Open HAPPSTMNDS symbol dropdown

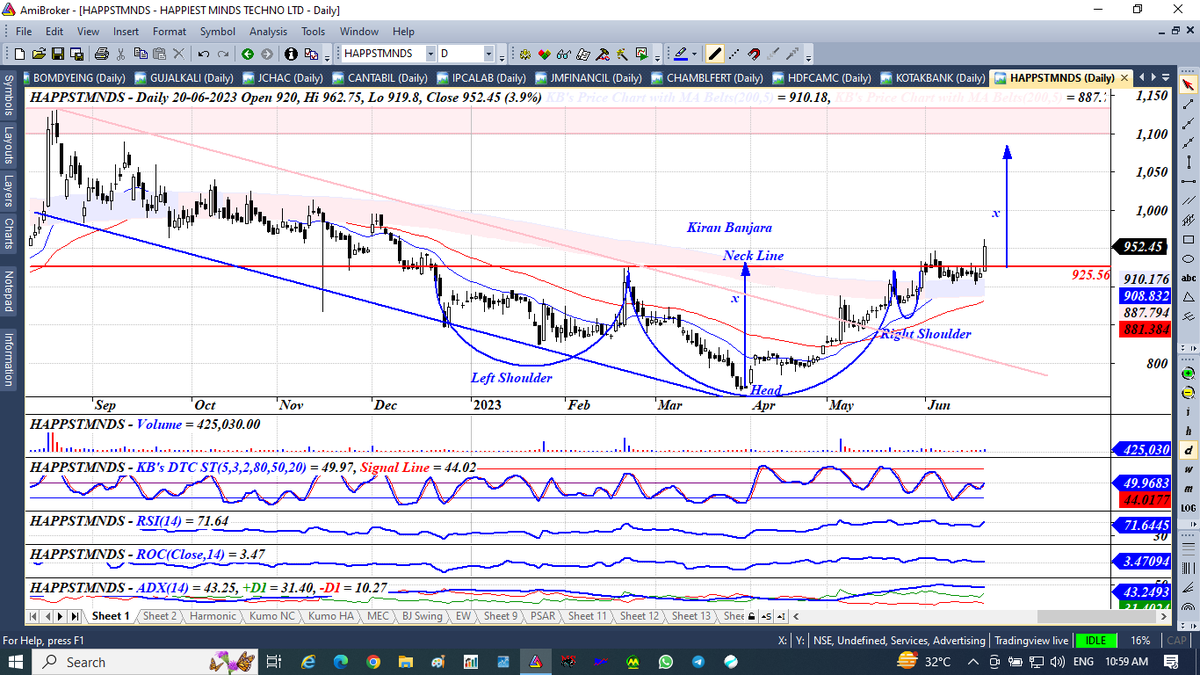coord(430,53)
